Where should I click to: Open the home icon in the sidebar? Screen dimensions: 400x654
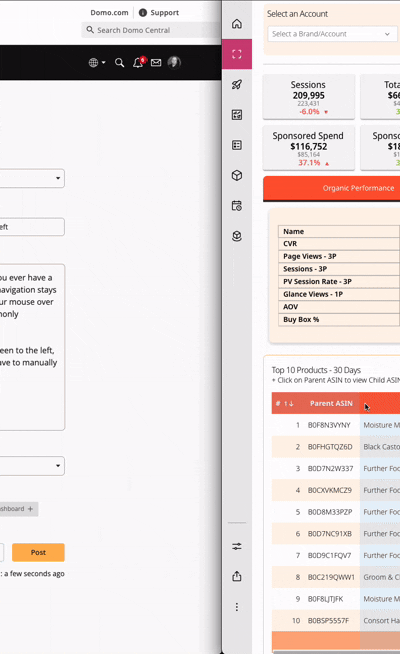tap(236, 24)
